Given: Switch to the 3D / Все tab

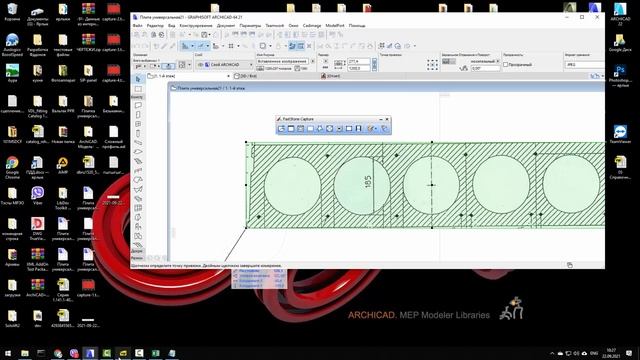Looking at the screenshot, I should click(x=246, y=76).
